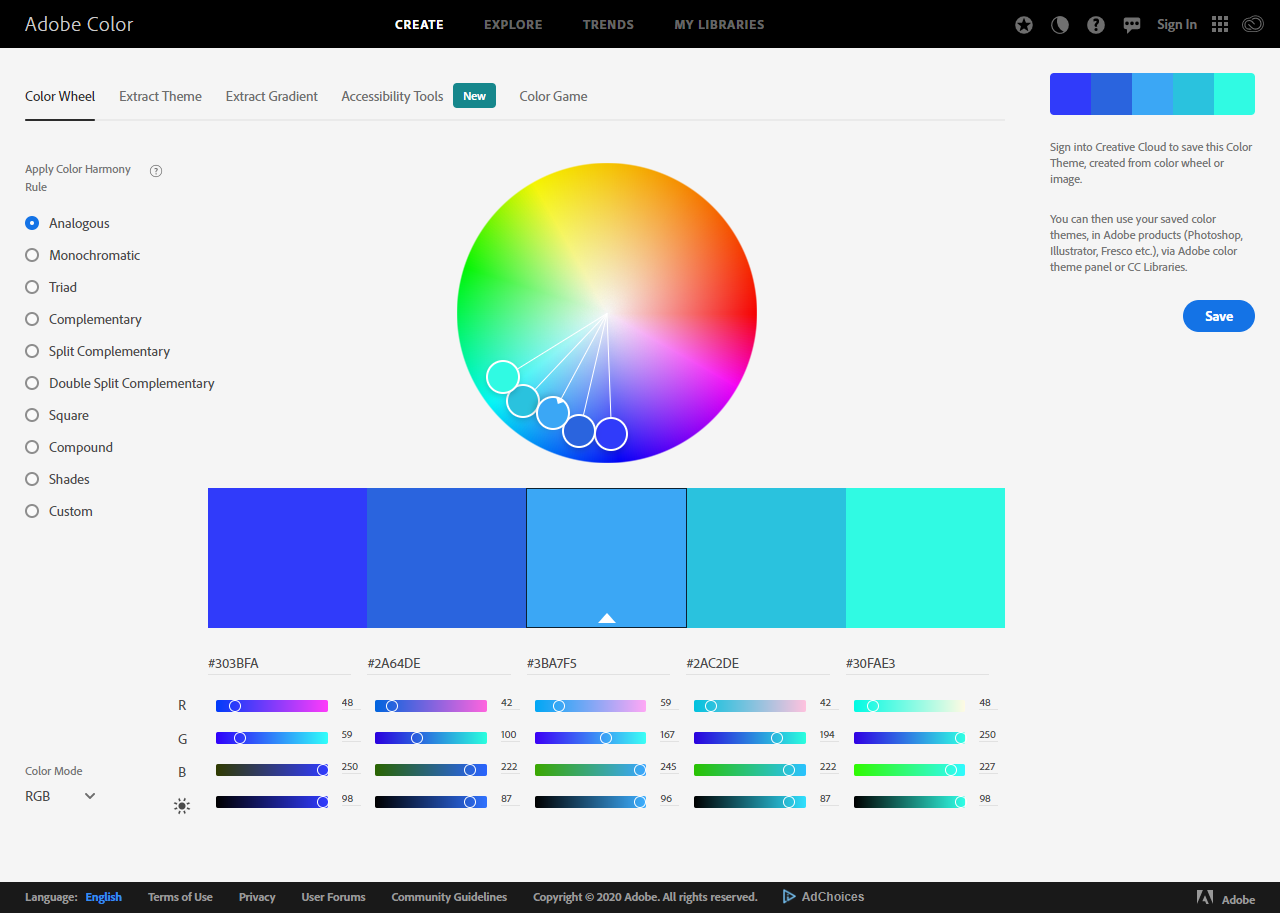Click the Save button
Viewport: 1280px width, 913px height.
click(1218, 316)
